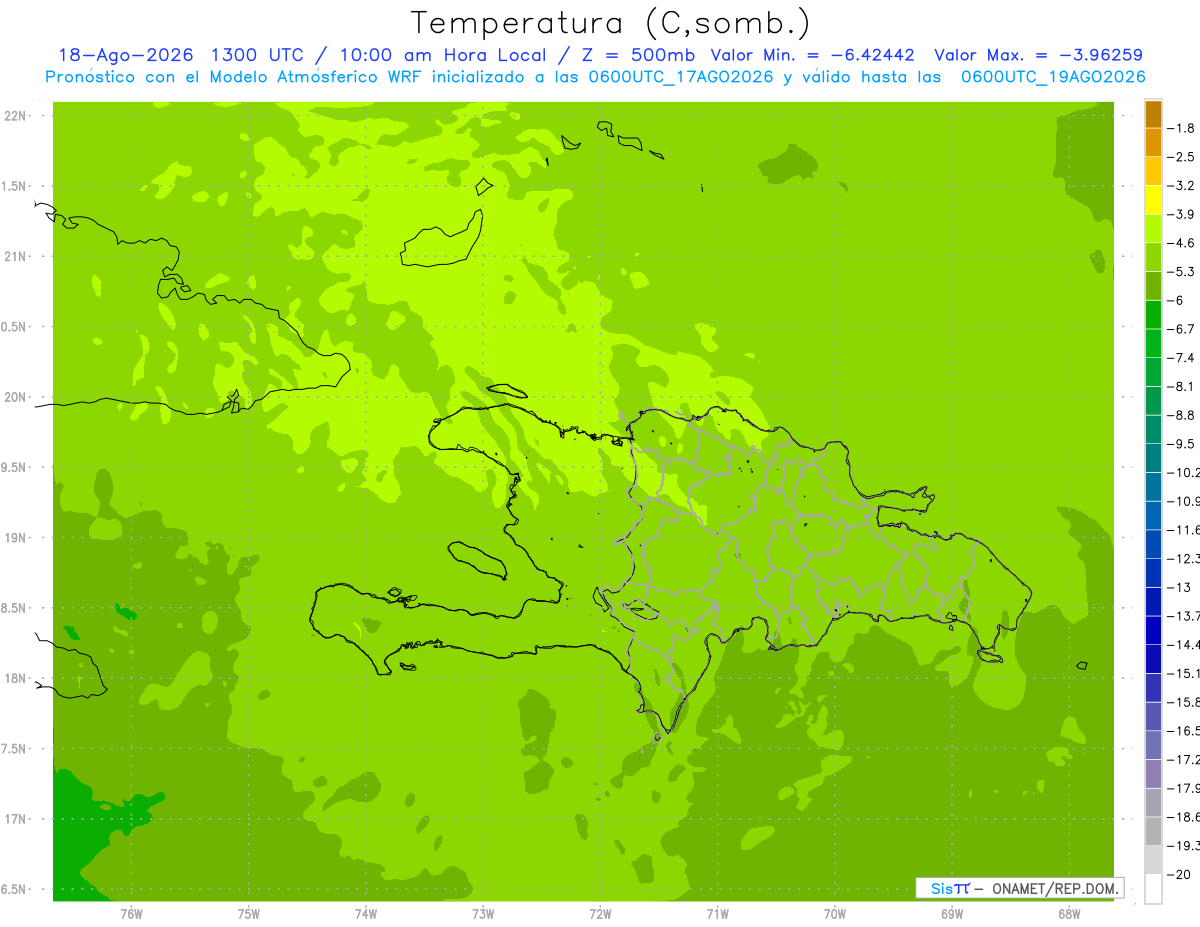Pick the amber swatch between -2.5 and -3.2
The height and width of the screenshot is (927, 1200).
1153,172
